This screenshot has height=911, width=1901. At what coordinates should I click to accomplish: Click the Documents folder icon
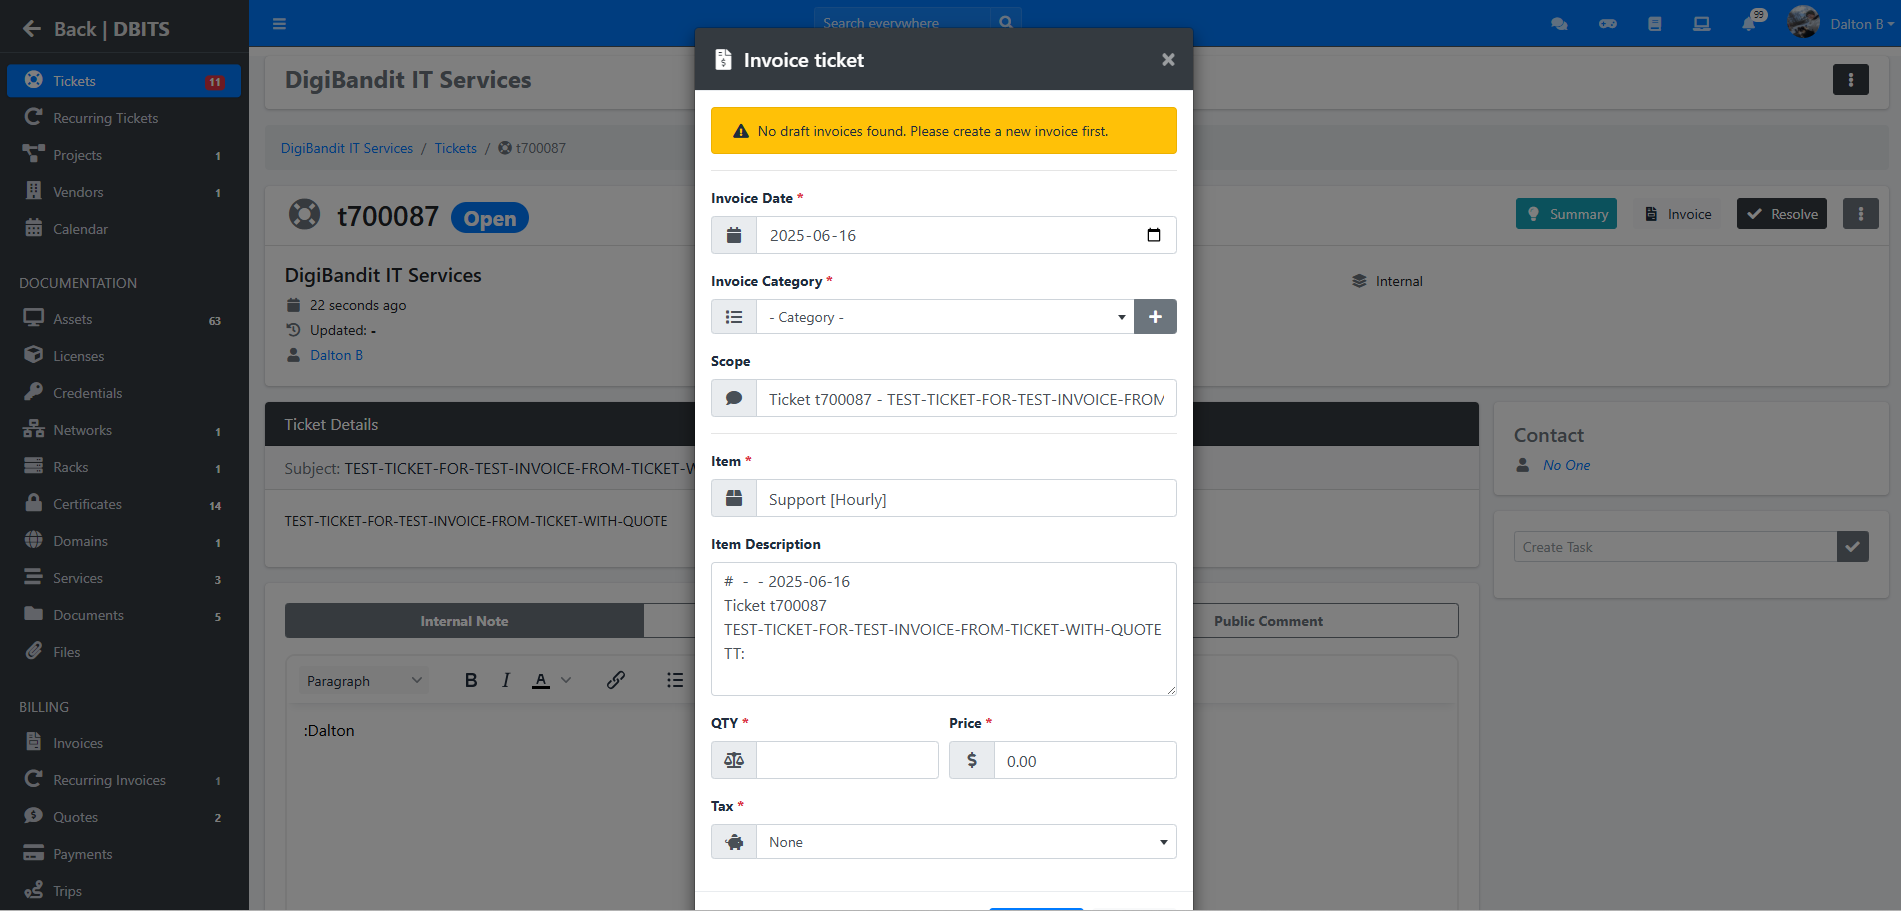[x=34, y=614]
